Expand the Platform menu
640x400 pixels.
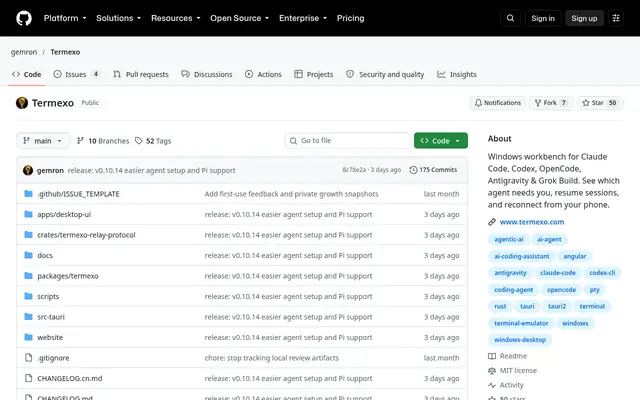65,18
